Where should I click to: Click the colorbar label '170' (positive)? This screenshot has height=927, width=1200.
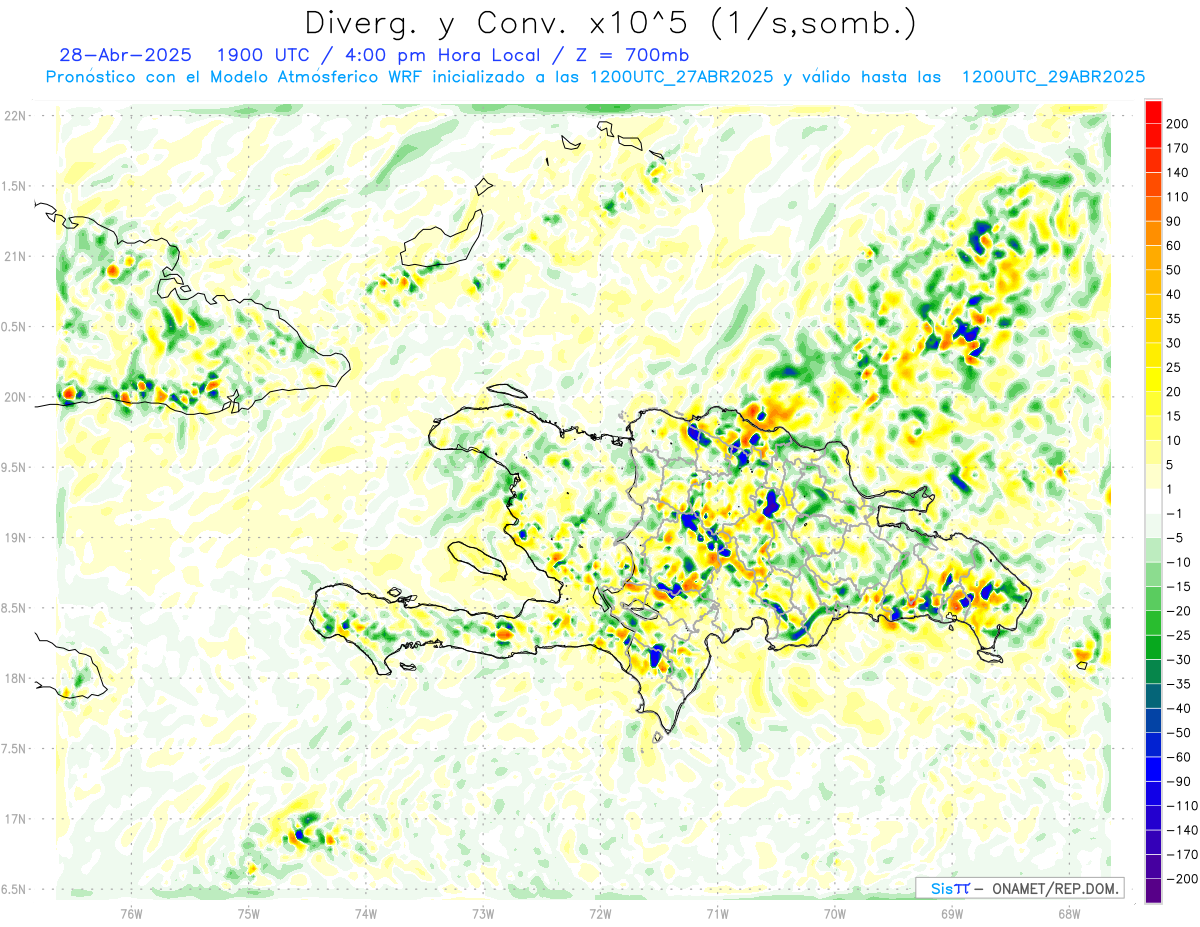1177,148
